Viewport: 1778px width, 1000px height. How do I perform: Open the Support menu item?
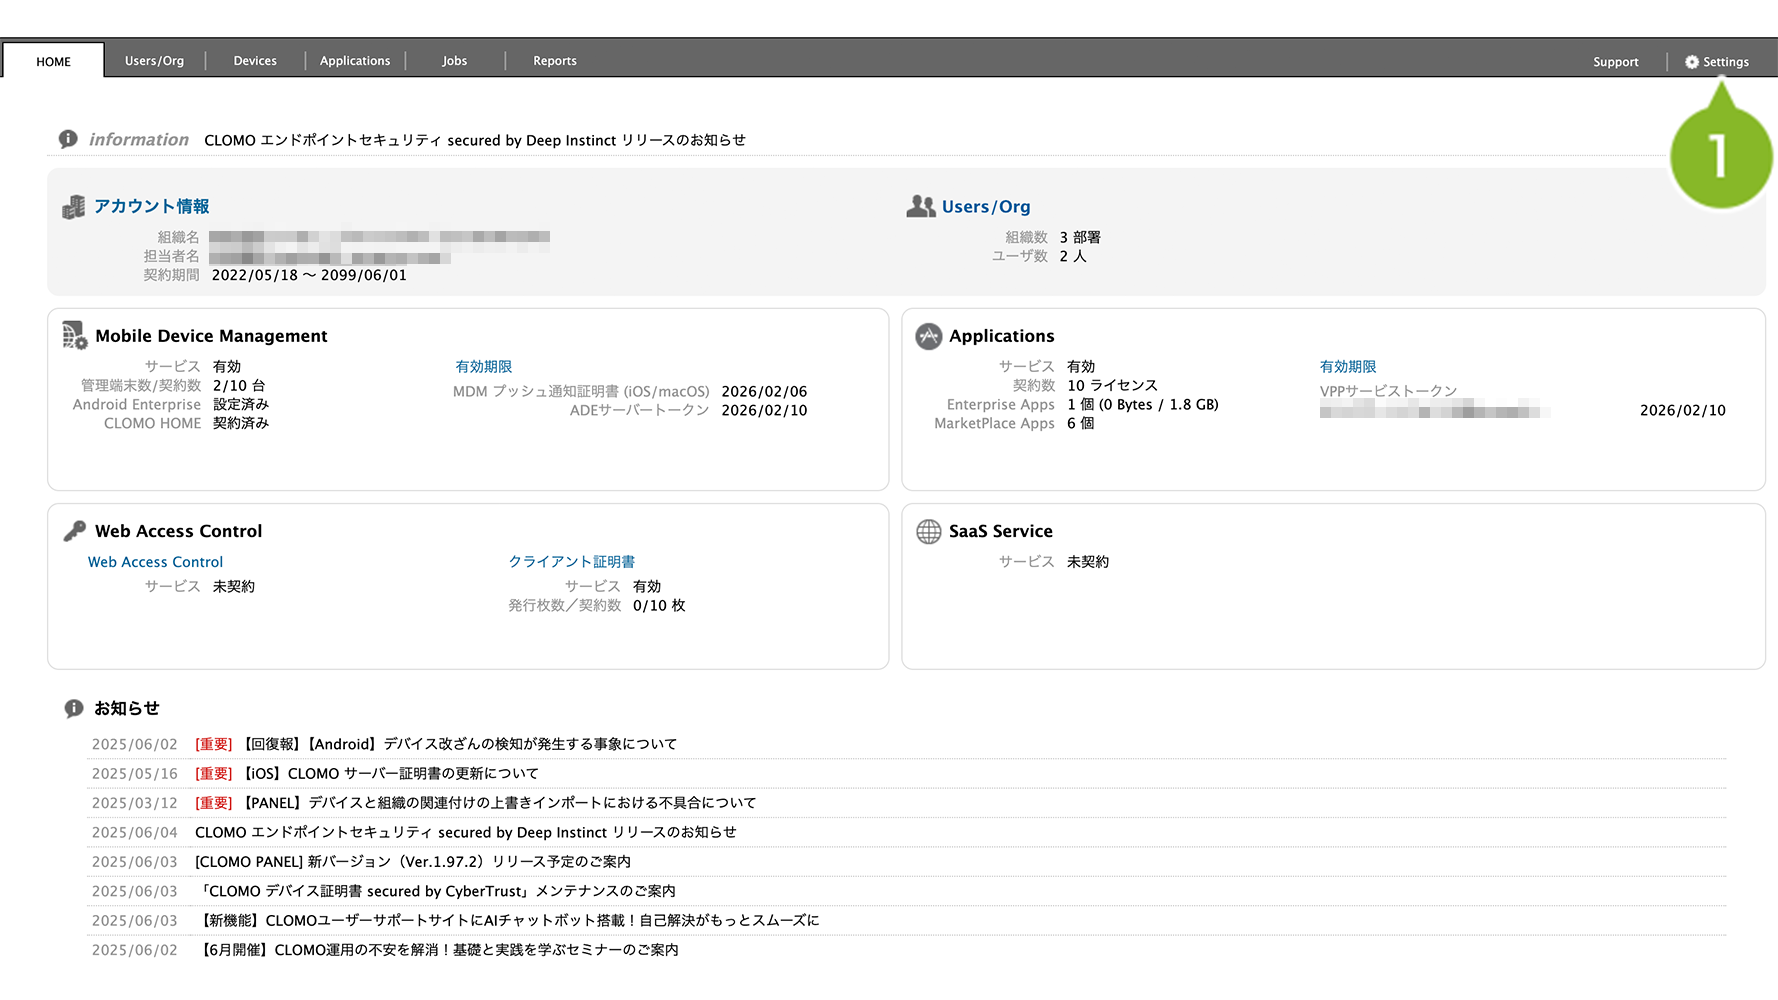click(1615, 62)
